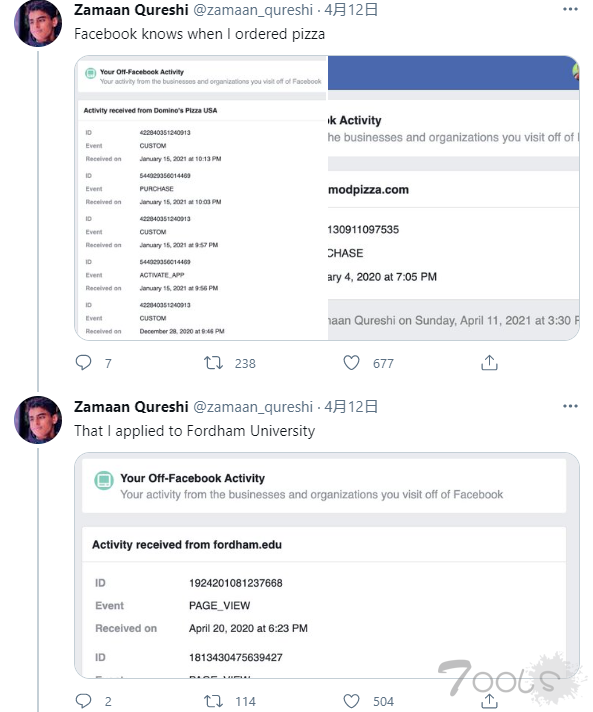
Task: Reply to the pizza tweet
Action: point(84,362)
